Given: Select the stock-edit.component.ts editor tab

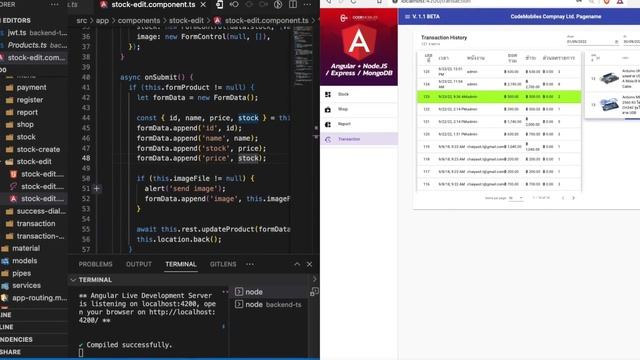Looking at the screenshot, I should (x=153, y=5).
